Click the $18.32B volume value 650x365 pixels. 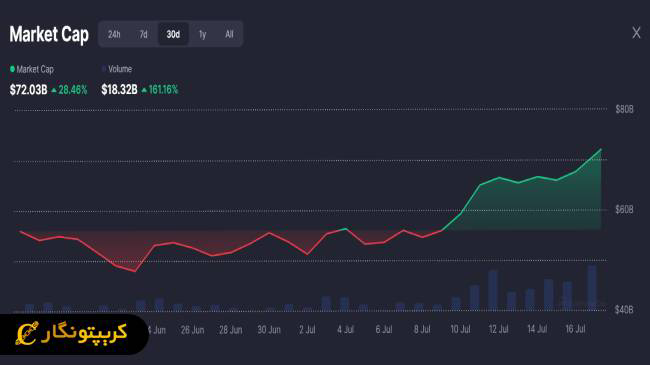119,90
